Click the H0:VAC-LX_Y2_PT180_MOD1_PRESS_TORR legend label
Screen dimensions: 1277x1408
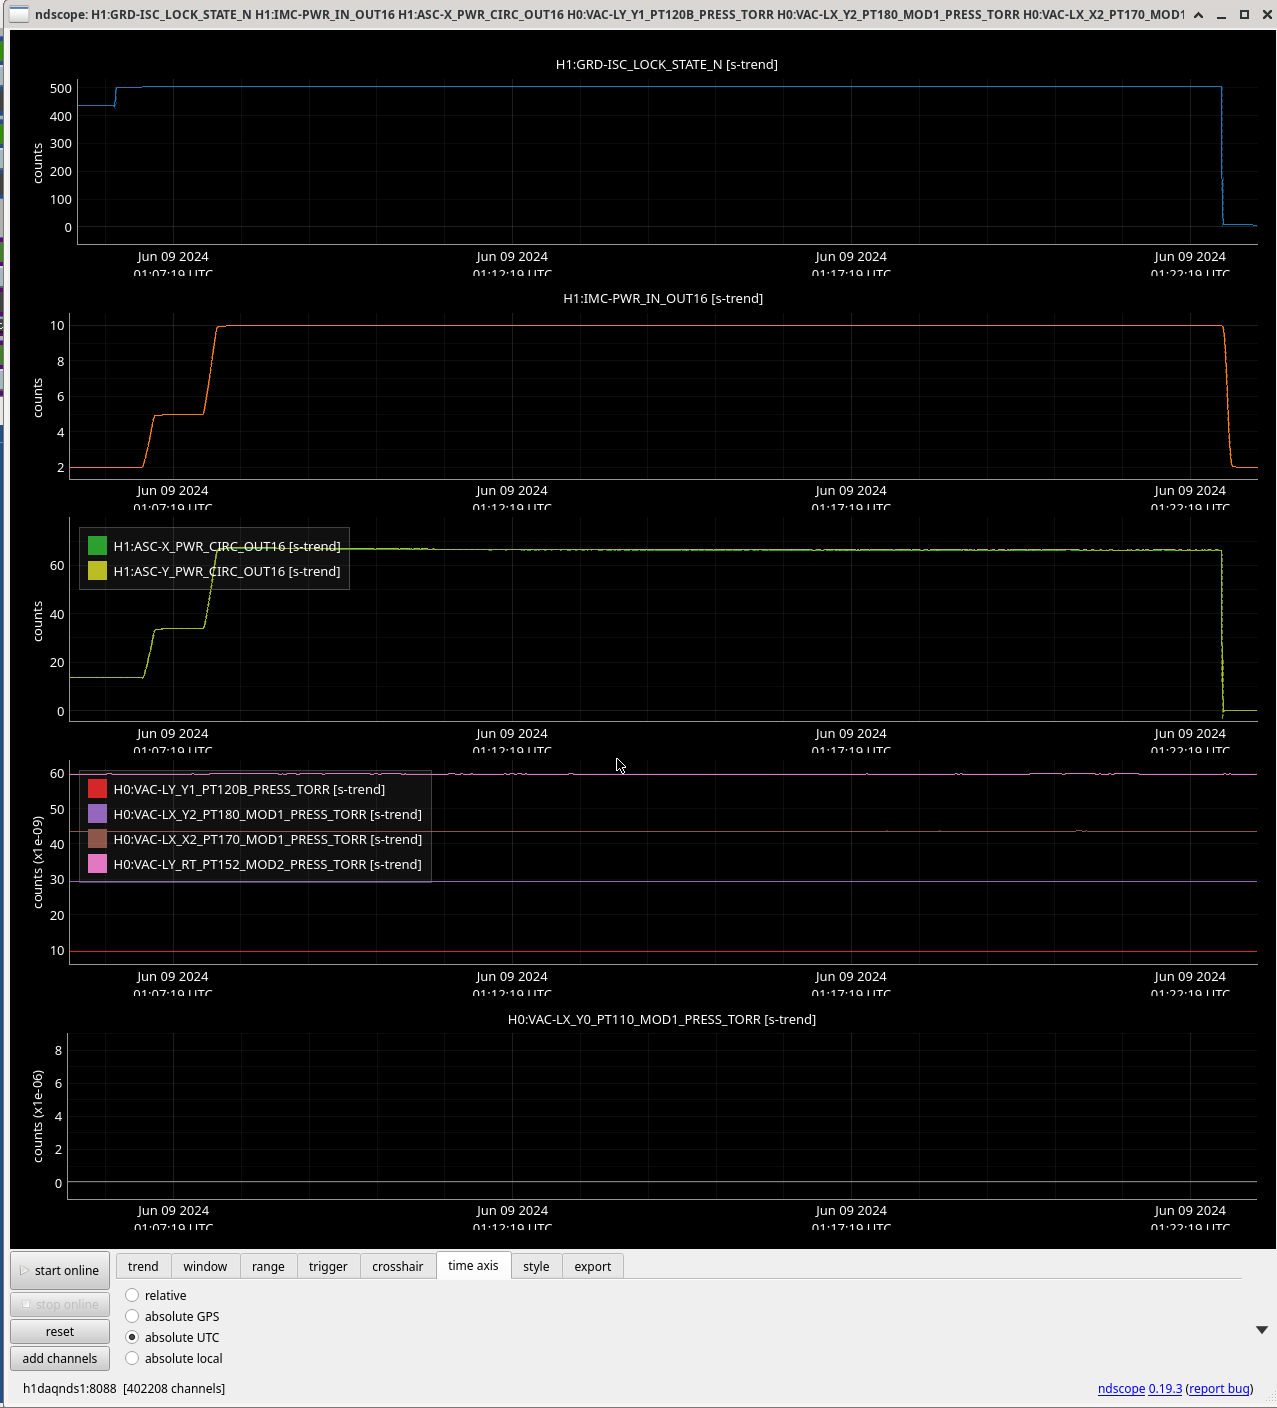coord(267,814)
